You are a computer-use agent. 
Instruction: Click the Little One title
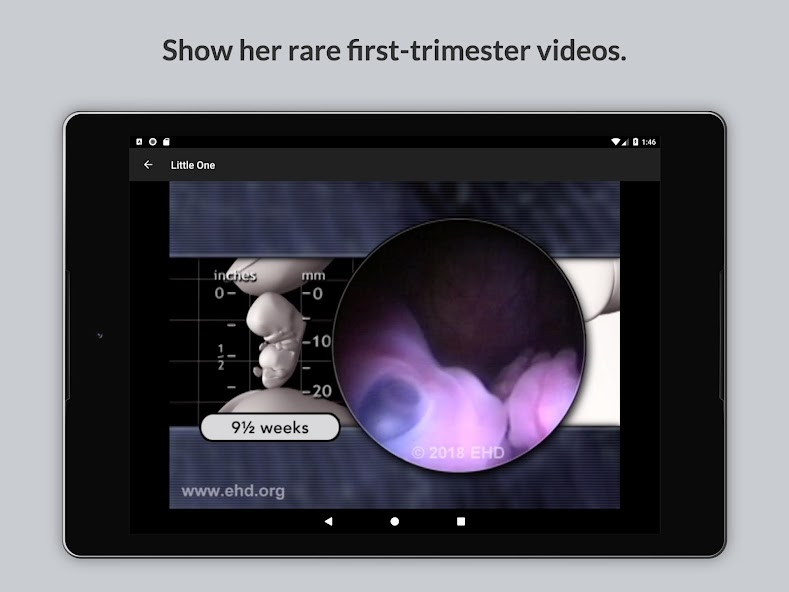click(x=193, y=165)
